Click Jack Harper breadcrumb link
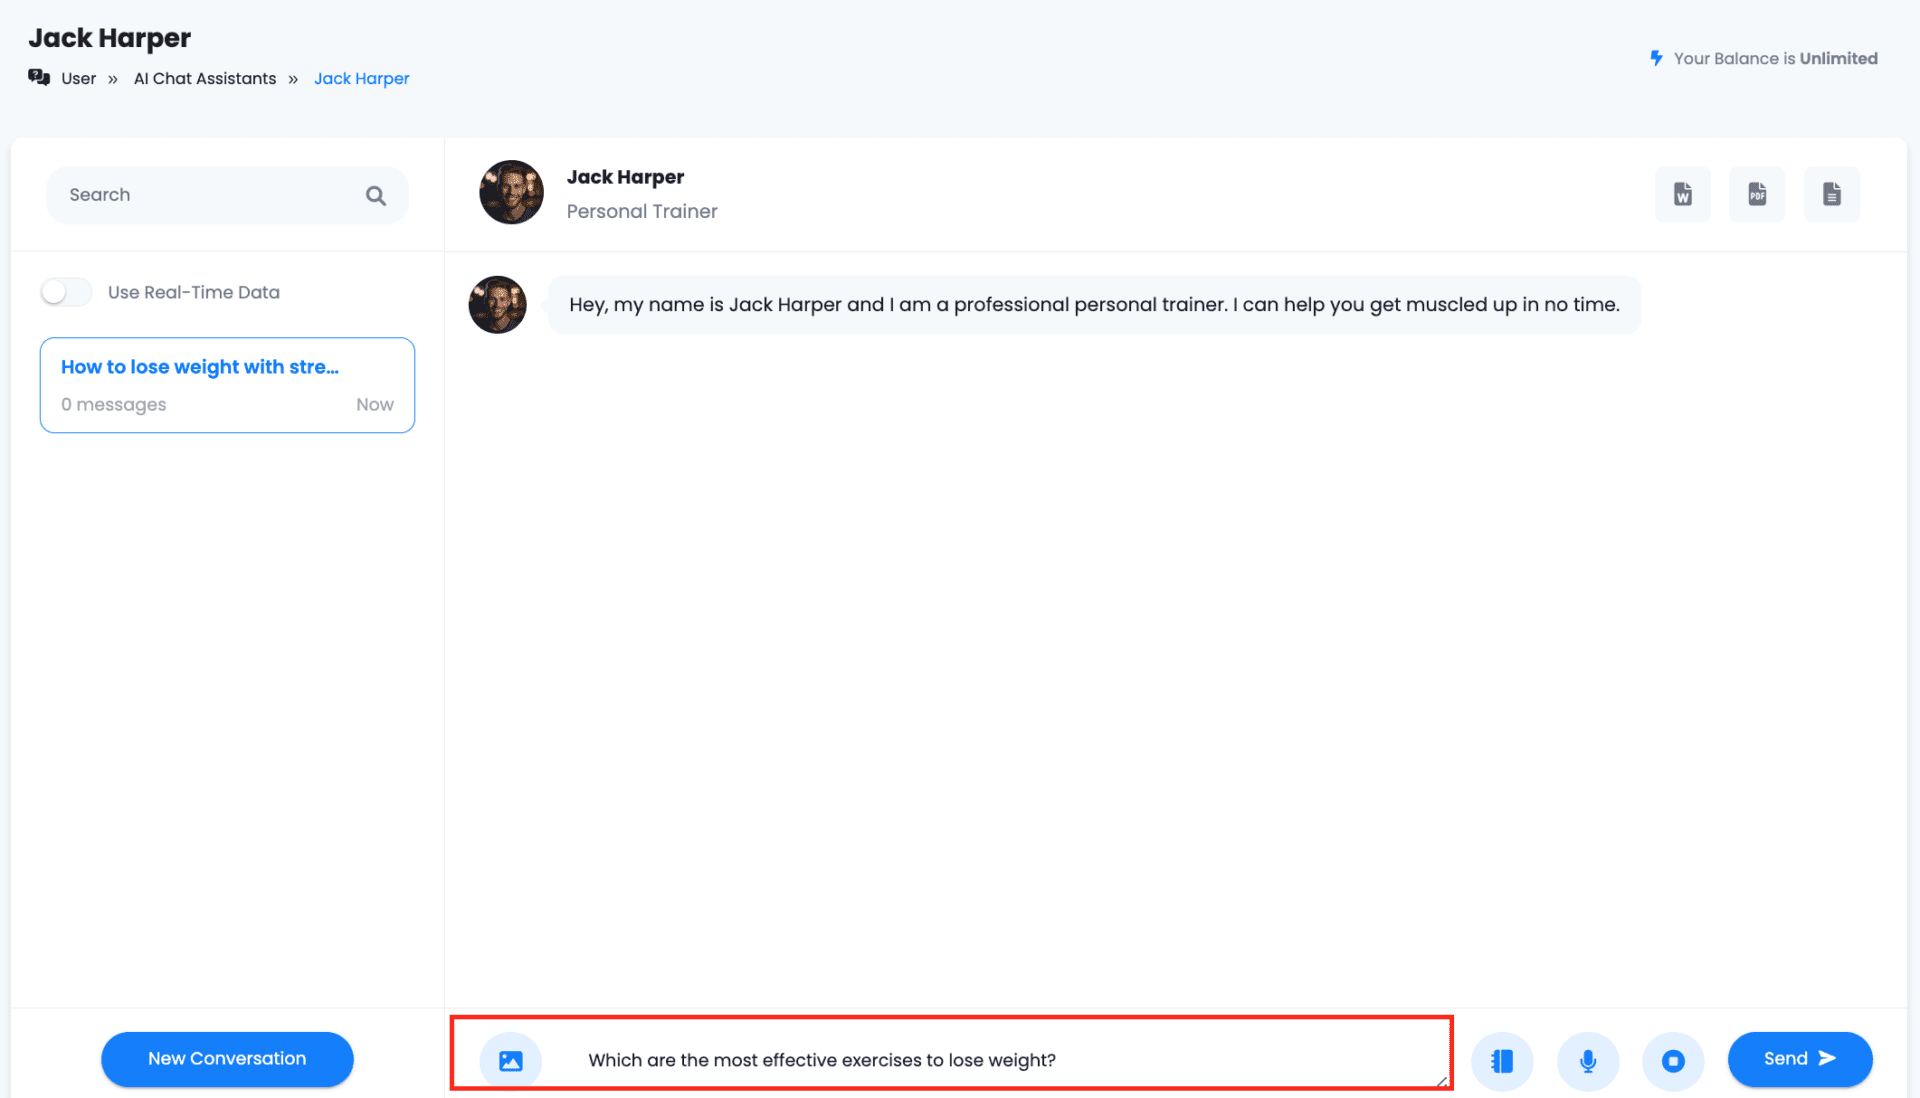This screenshot has height=1098, width=1920. pyautogui.click(x=361, y=79)
